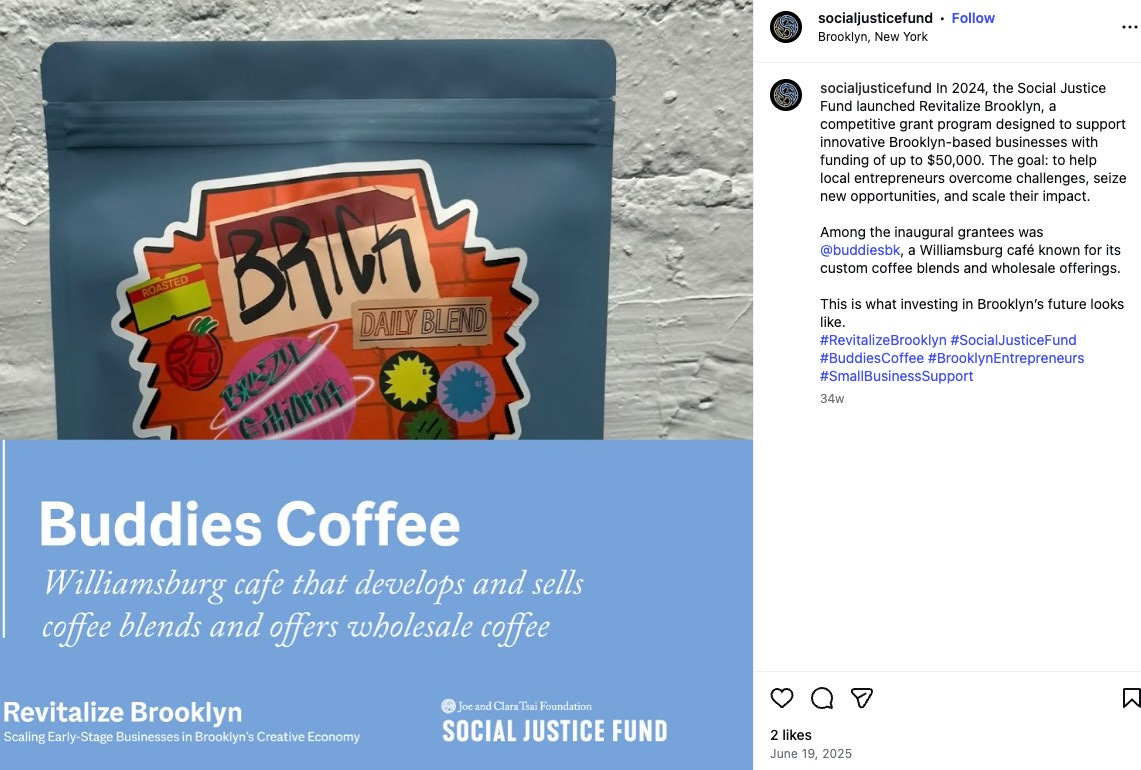The height and width of the screenshot is (770, 1141).
Task: Click the Buddies Coffee post image
Action: [x=376, y=385]
